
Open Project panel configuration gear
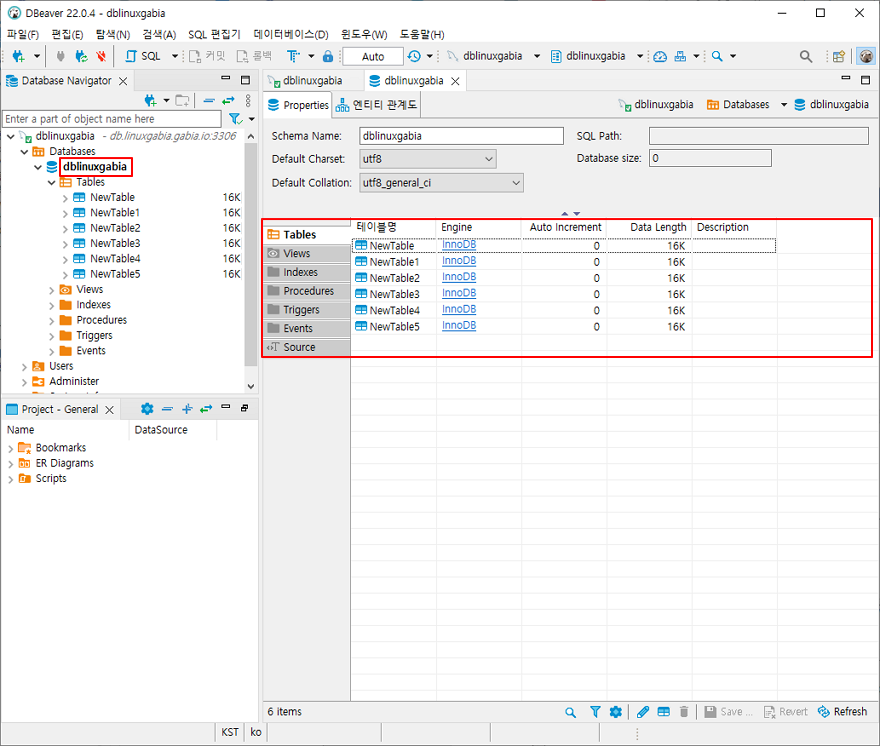(x=147, y=409)
